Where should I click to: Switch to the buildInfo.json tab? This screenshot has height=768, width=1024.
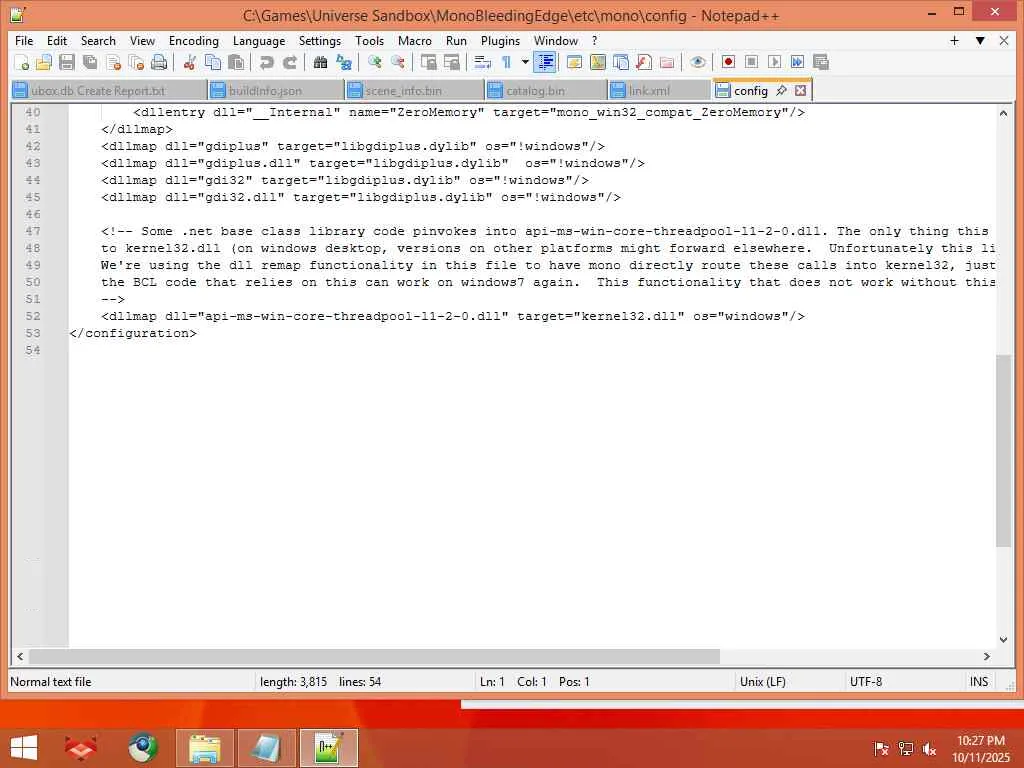coord(276,91)
